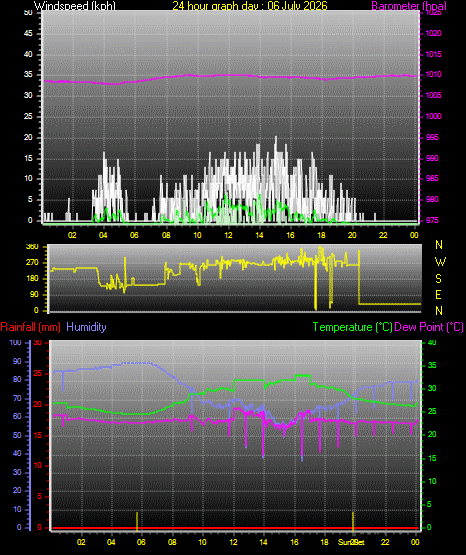The height and width of the screenshot is (555, 466).
Task: Click the '22' hour label under bottom graph
Action: (385, 542)
